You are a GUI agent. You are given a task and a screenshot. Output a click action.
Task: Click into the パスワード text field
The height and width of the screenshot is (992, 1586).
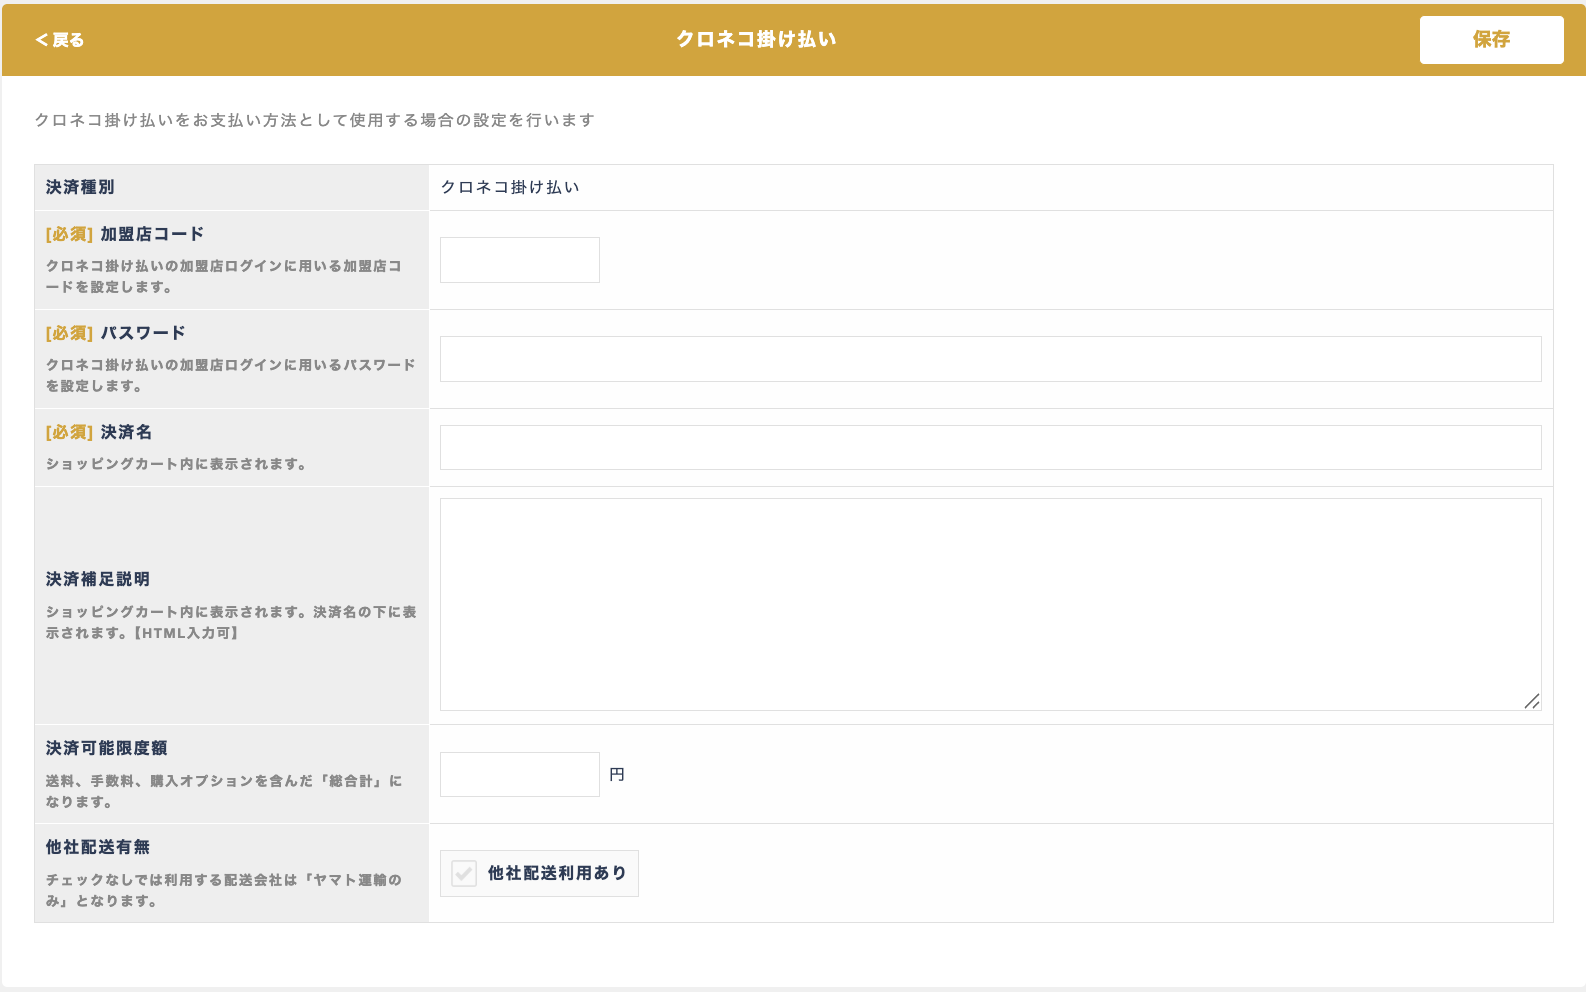click(990, 359)
